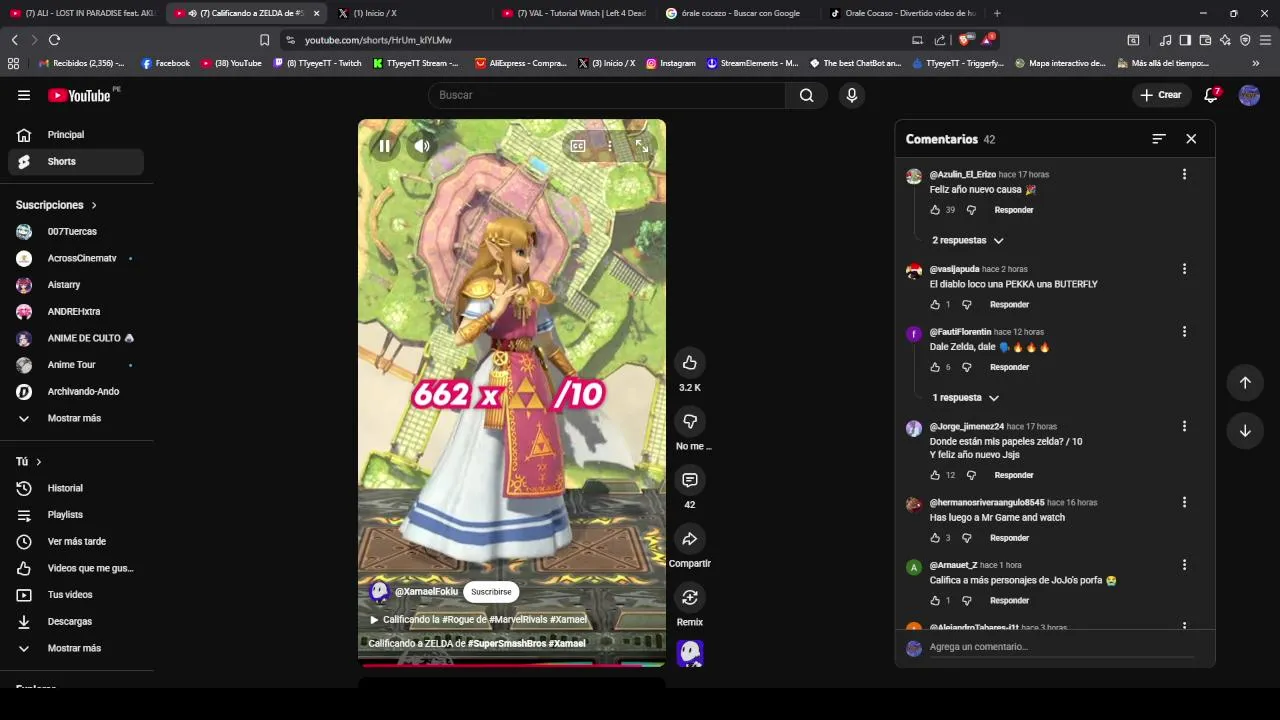Expand the Short to fullscreen
The image size is (1280, 720).
click(x=642, y=146)
